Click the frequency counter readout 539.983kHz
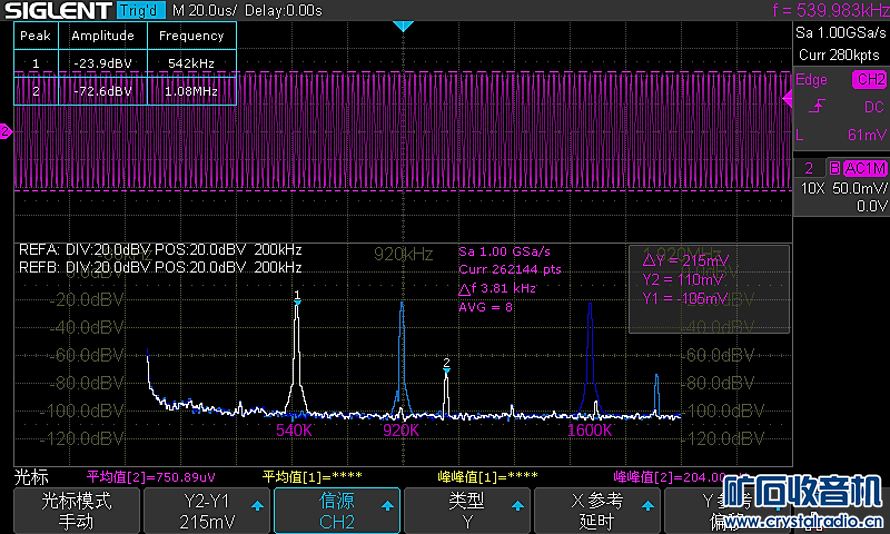This screenshot has width=890, height=534. coord(829,11)
